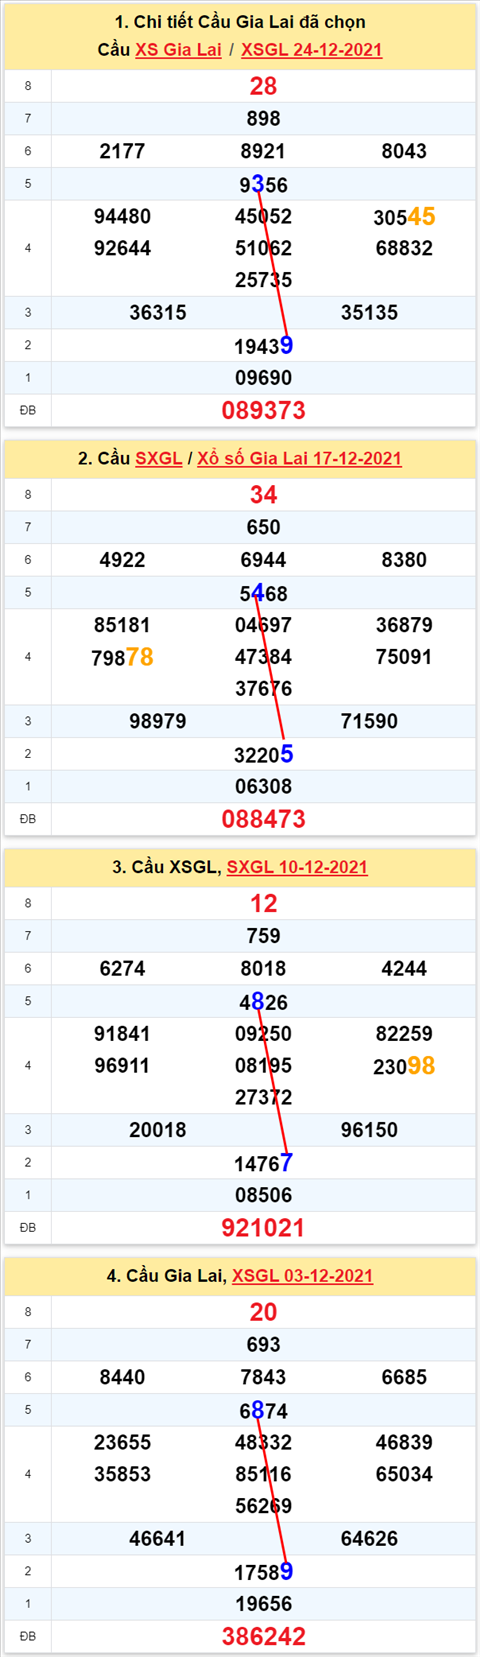480x1657 pixels.
Task: Click number 4244
Action: 404,969
